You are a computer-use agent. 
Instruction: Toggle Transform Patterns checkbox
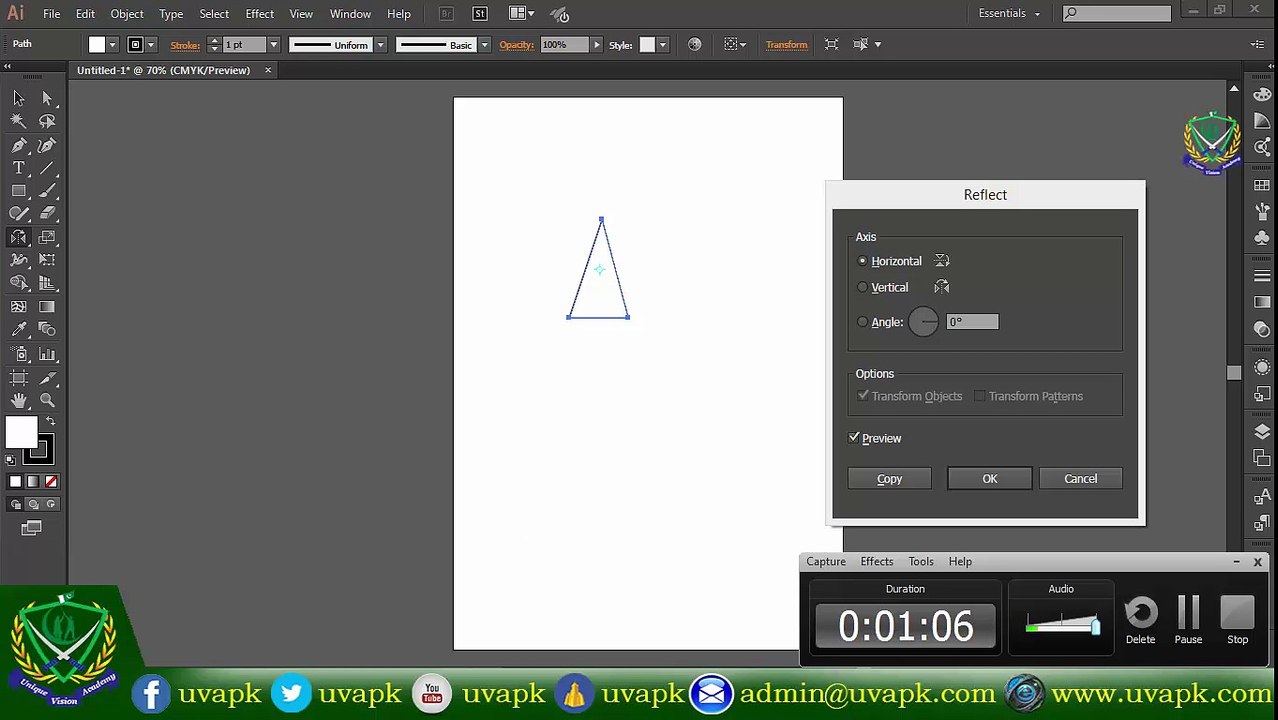(980, 396)
